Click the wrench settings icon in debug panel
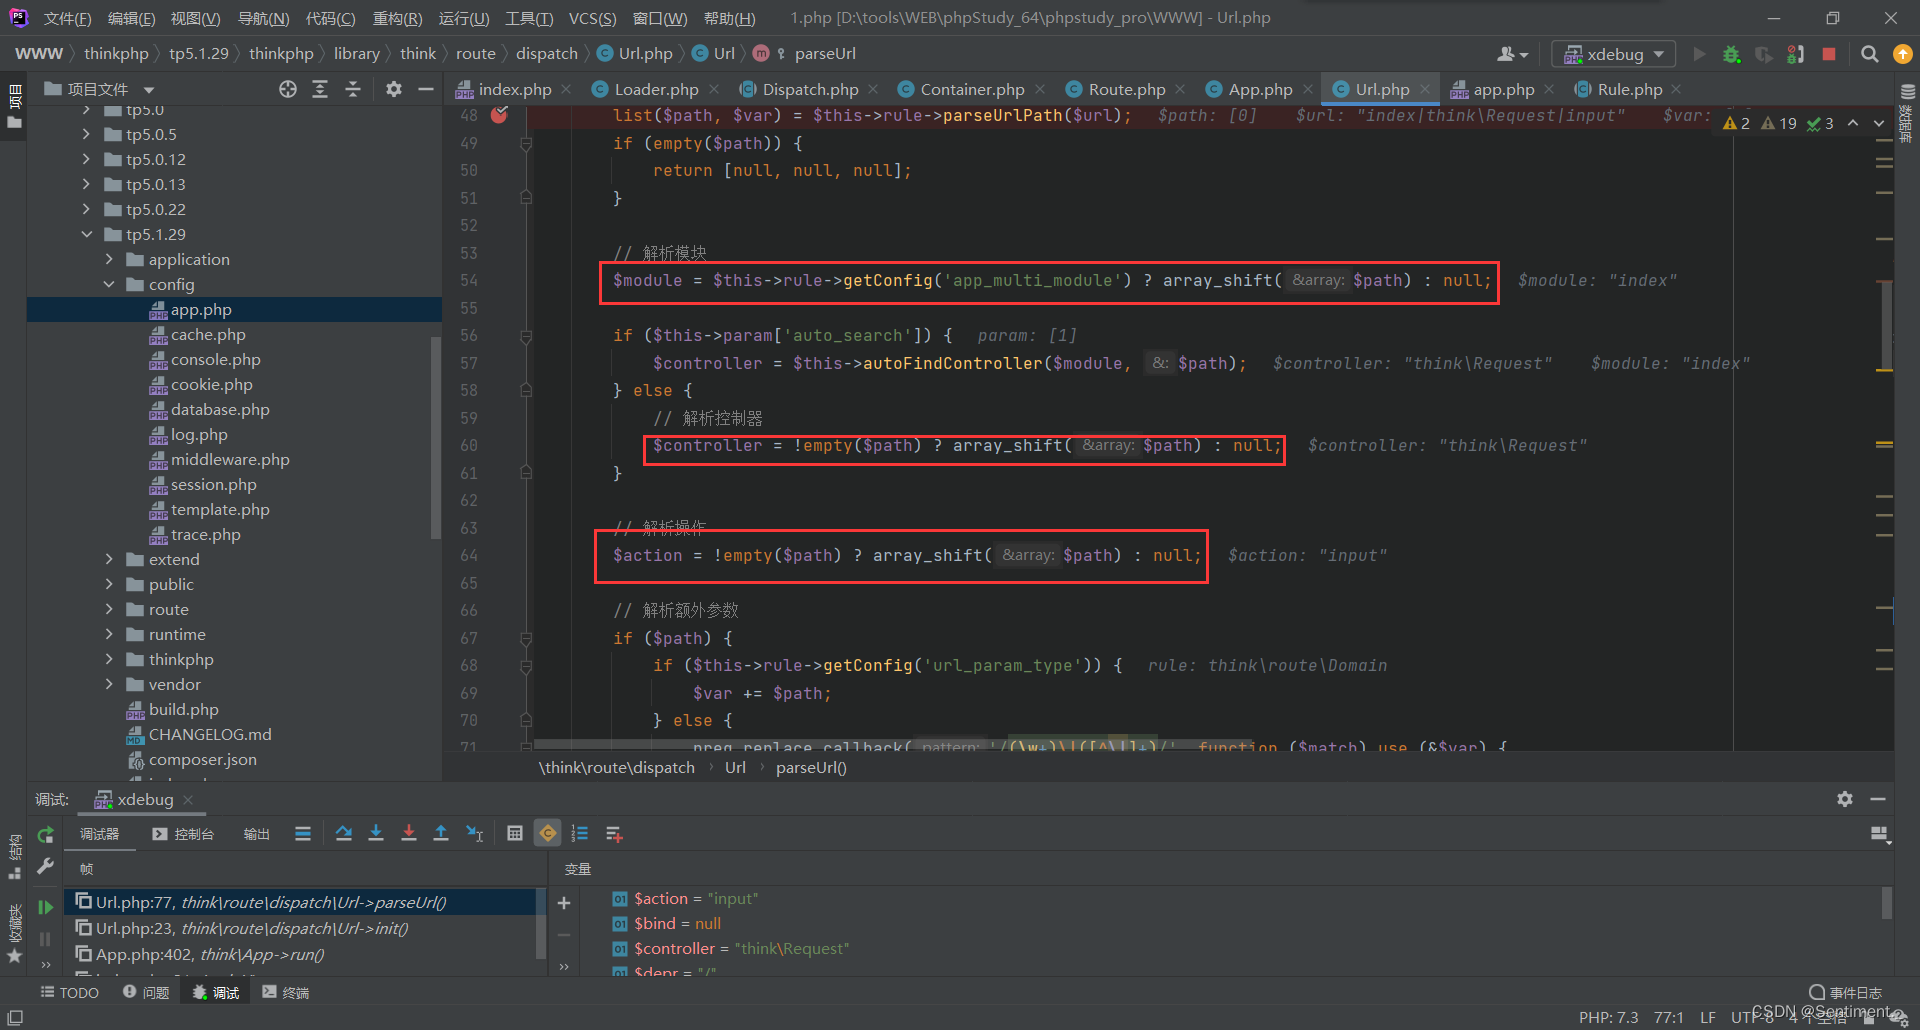The height and width of the screenshot is (1030, 1920). (x=45, y=866)
